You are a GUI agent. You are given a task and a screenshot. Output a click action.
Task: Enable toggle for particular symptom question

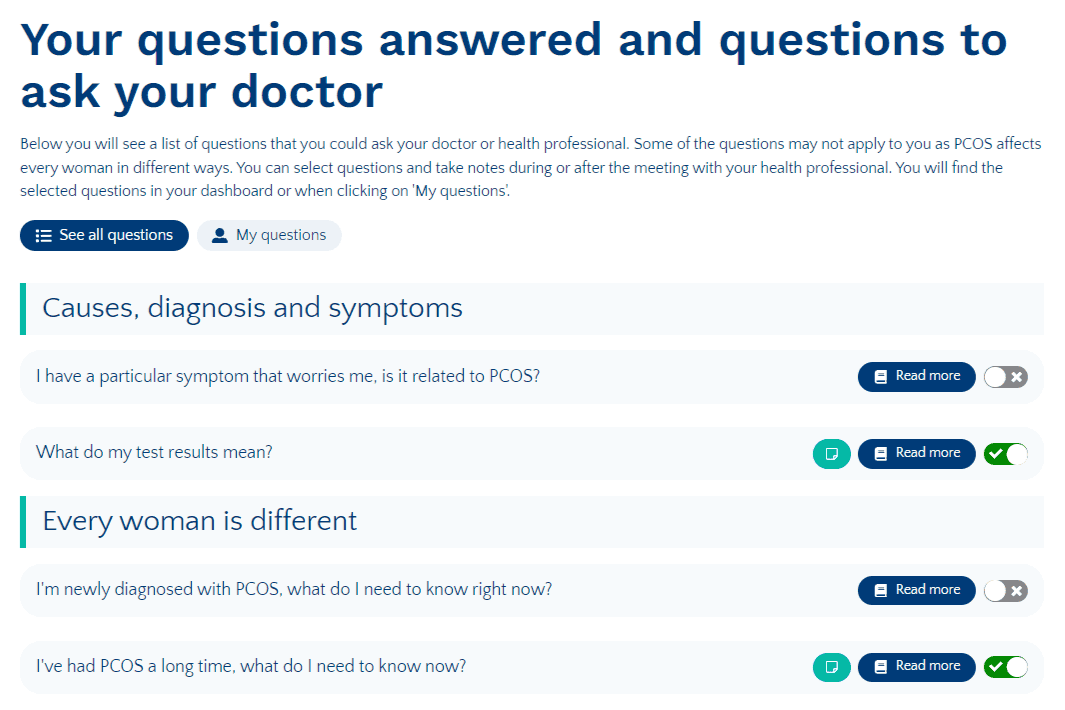[1005, 377]
